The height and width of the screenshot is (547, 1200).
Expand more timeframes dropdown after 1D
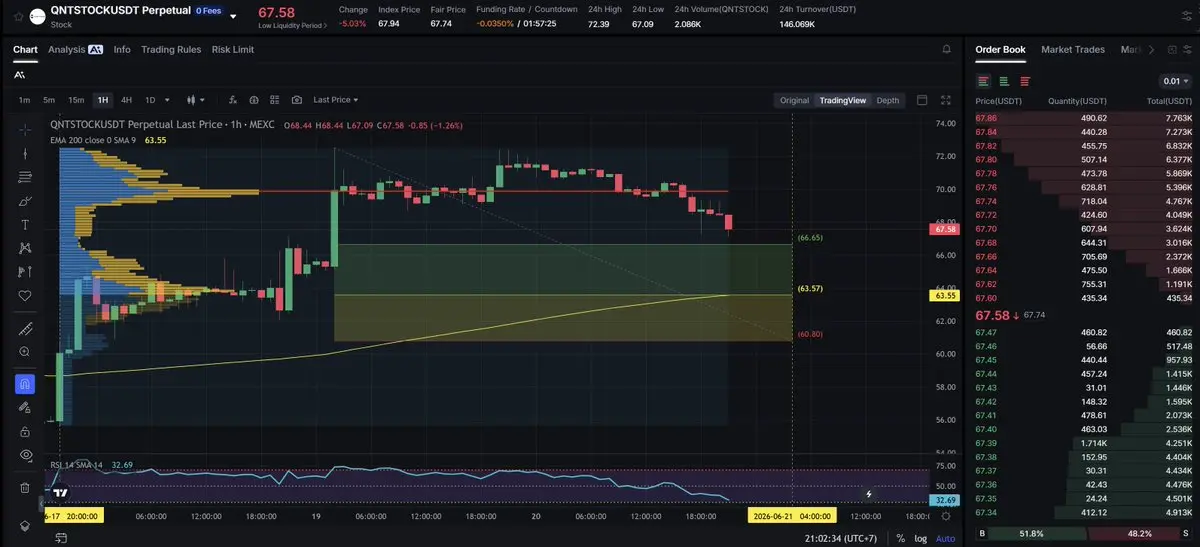click(166, 100)
